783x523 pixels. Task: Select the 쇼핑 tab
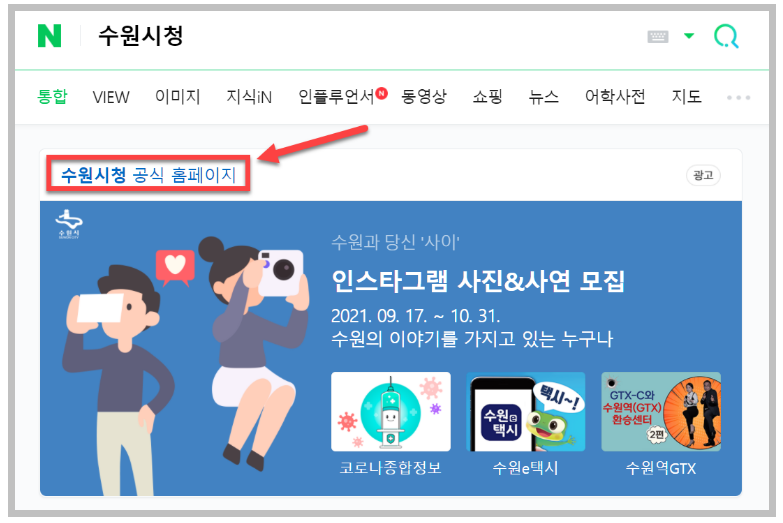tap(487, 96)
